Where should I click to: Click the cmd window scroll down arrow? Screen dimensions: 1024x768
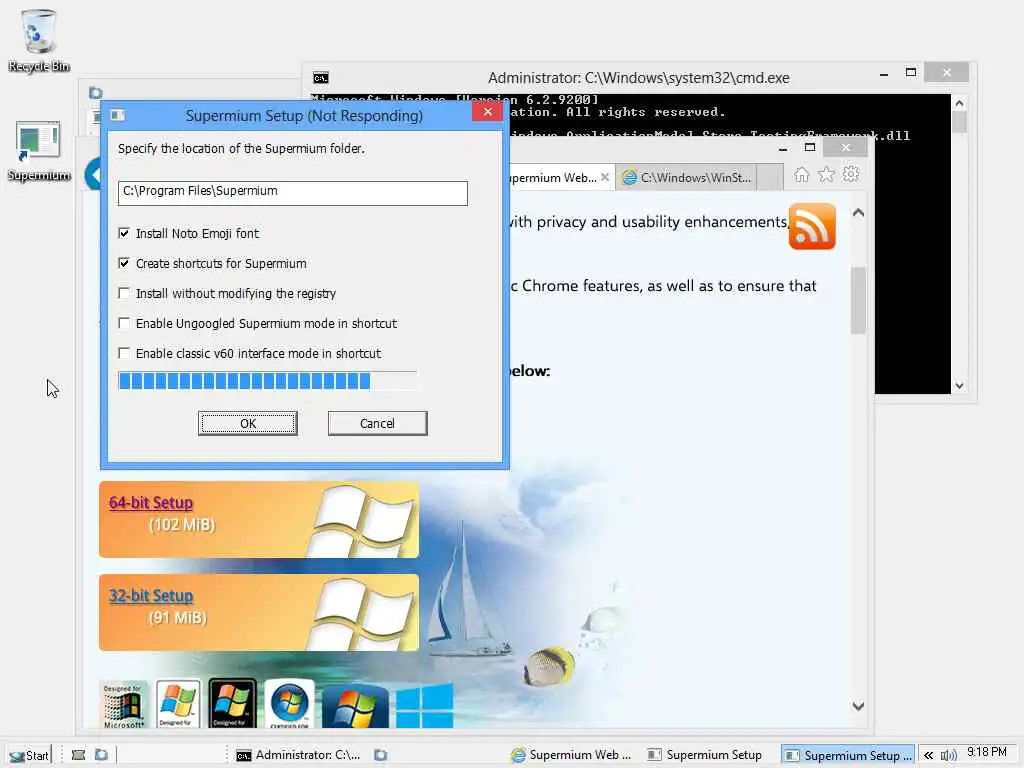[959, 386]
